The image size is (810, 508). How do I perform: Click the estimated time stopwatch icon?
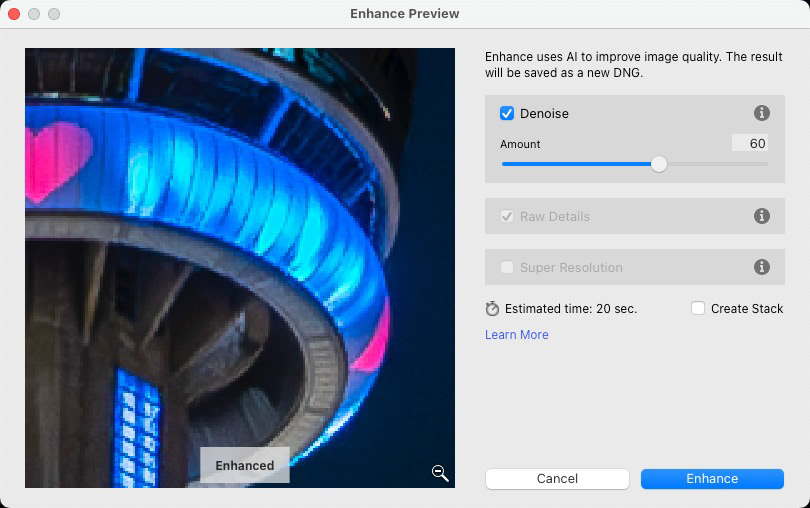pyautogui.click(x=492, y=309)
